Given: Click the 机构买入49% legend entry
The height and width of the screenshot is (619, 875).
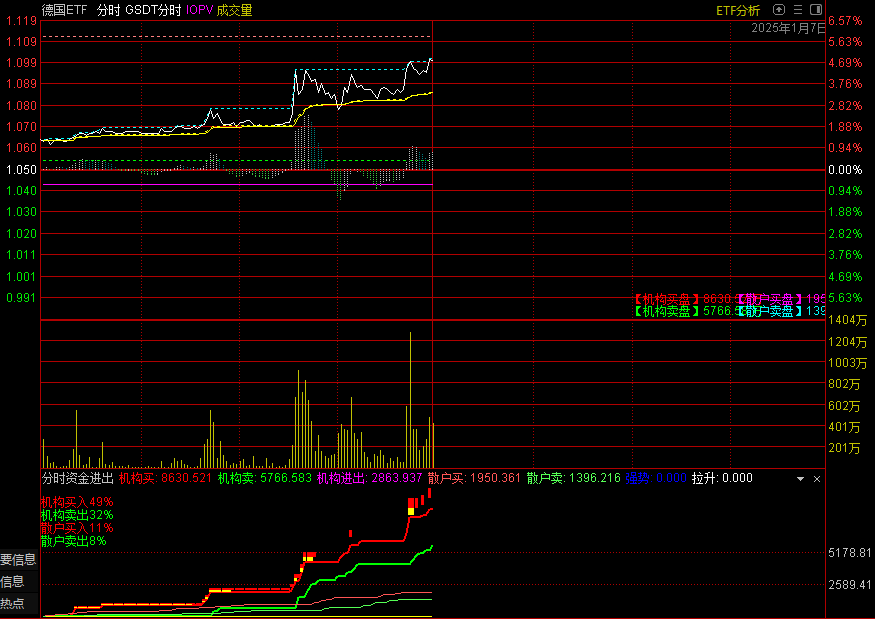Looking at the screenshot, I should (77, 502).
